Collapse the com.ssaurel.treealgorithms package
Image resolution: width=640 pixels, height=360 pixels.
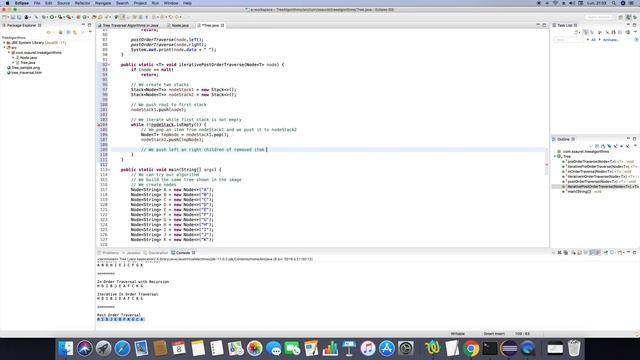pos(9,53)
